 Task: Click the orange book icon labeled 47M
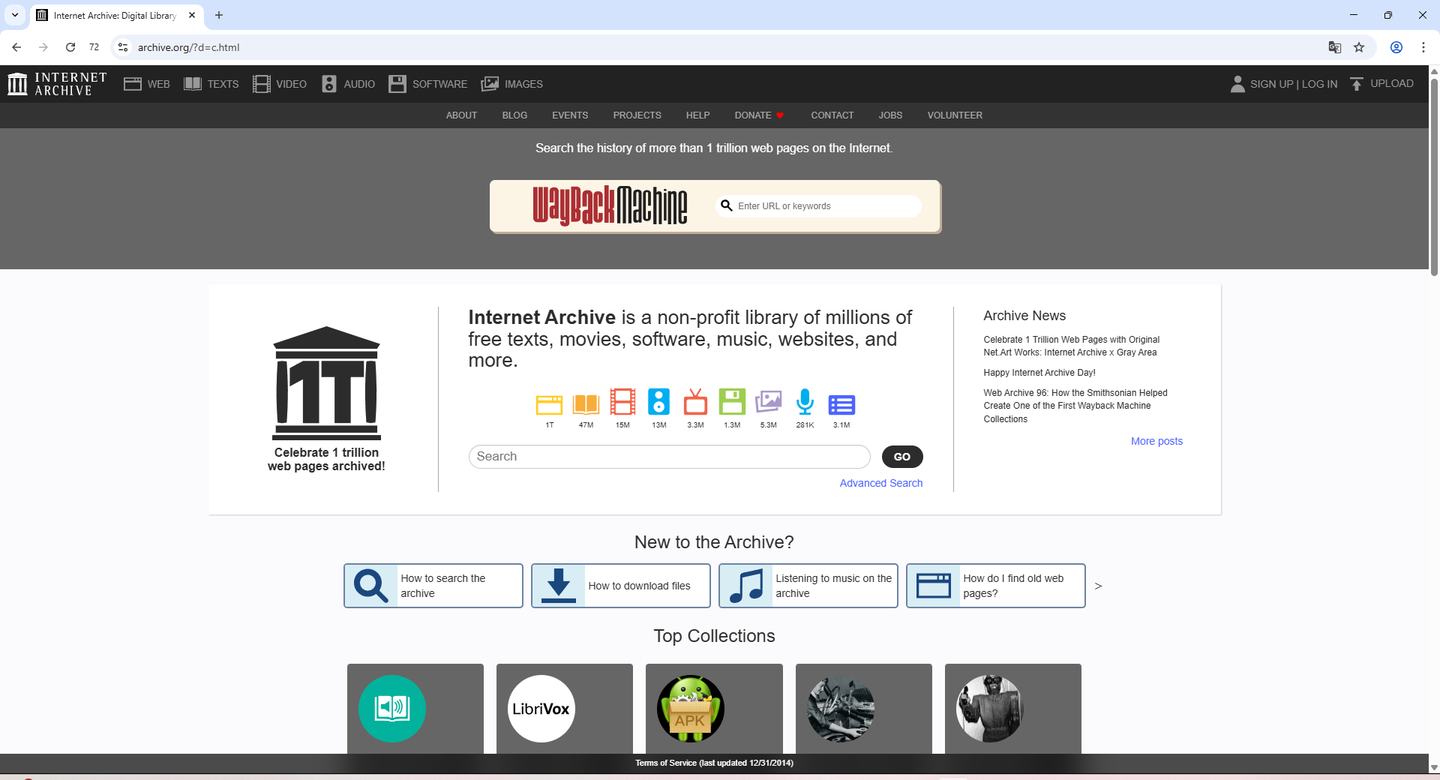point(586,404)
